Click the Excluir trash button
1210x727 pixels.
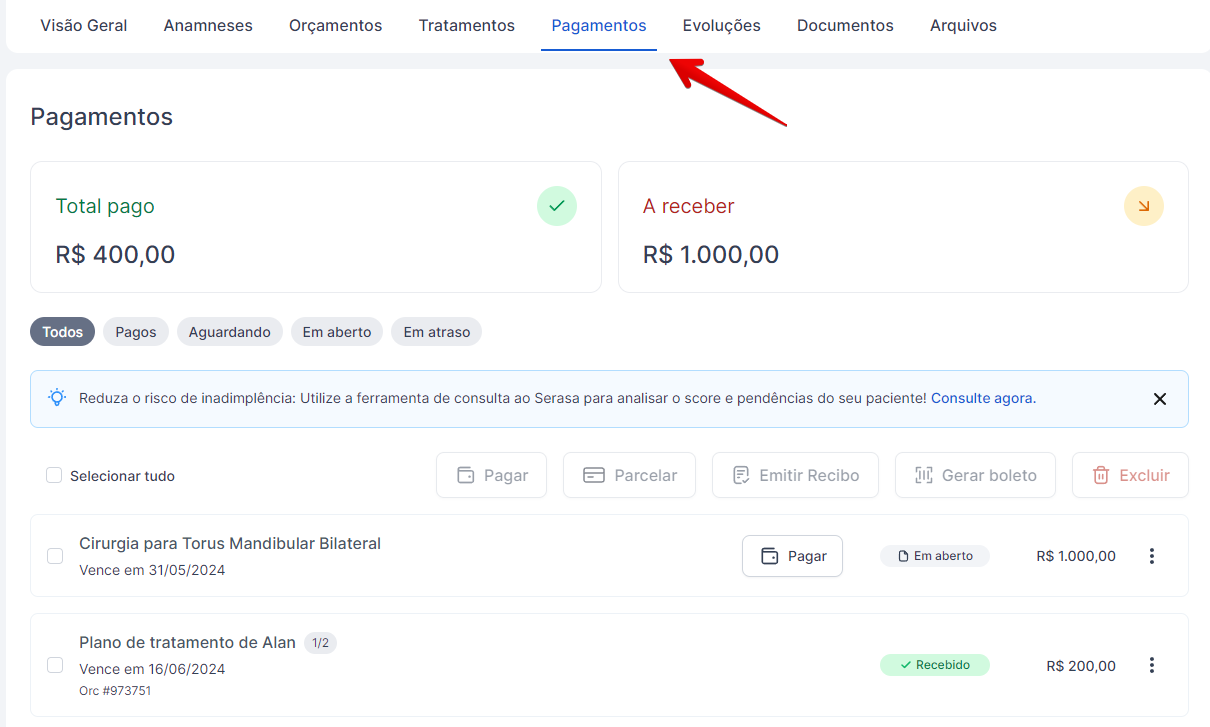(x=1130, y=476)
